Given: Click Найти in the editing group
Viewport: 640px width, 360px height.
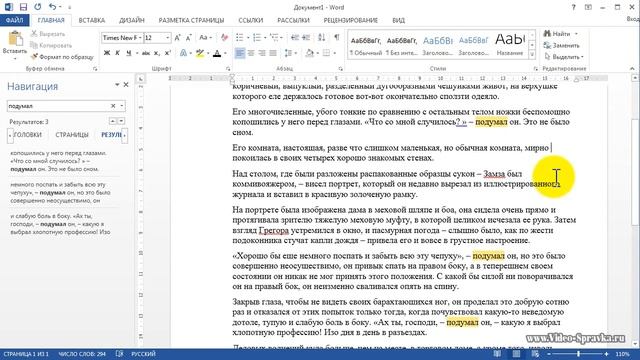Looking at the screenshot, I should pos(557,34).
